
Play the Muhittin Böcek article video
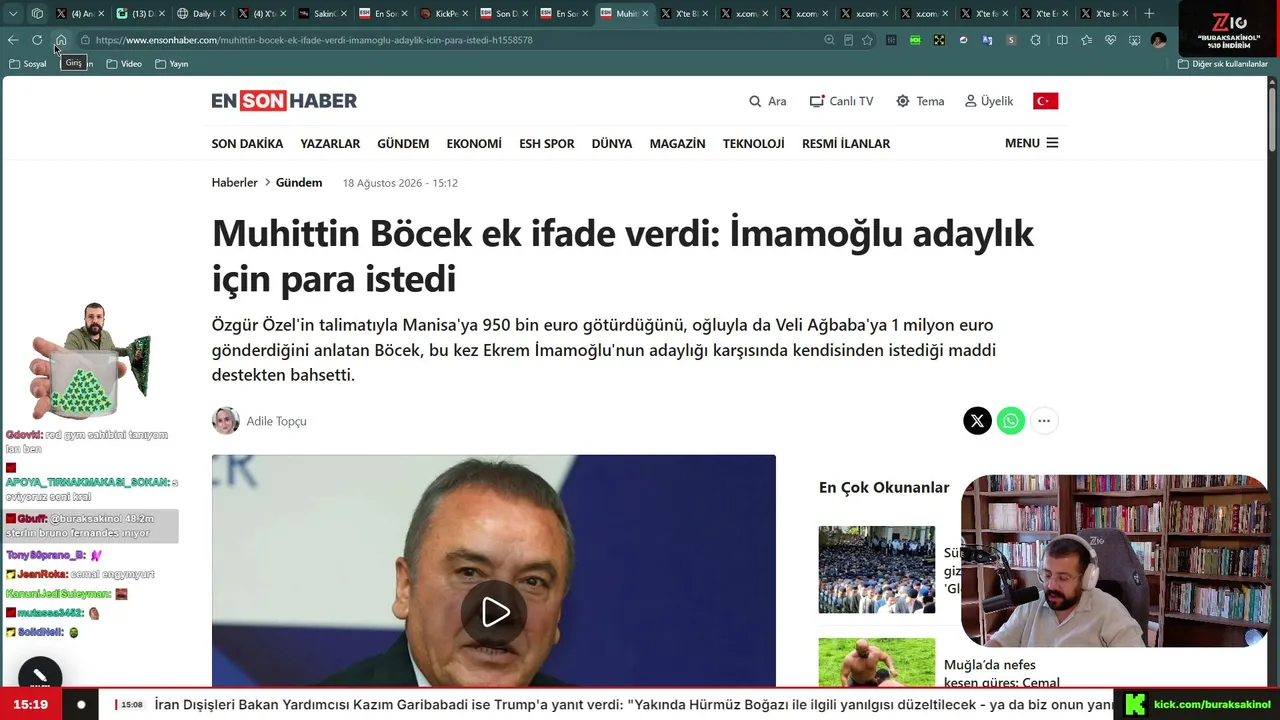[x=494, y=612]
